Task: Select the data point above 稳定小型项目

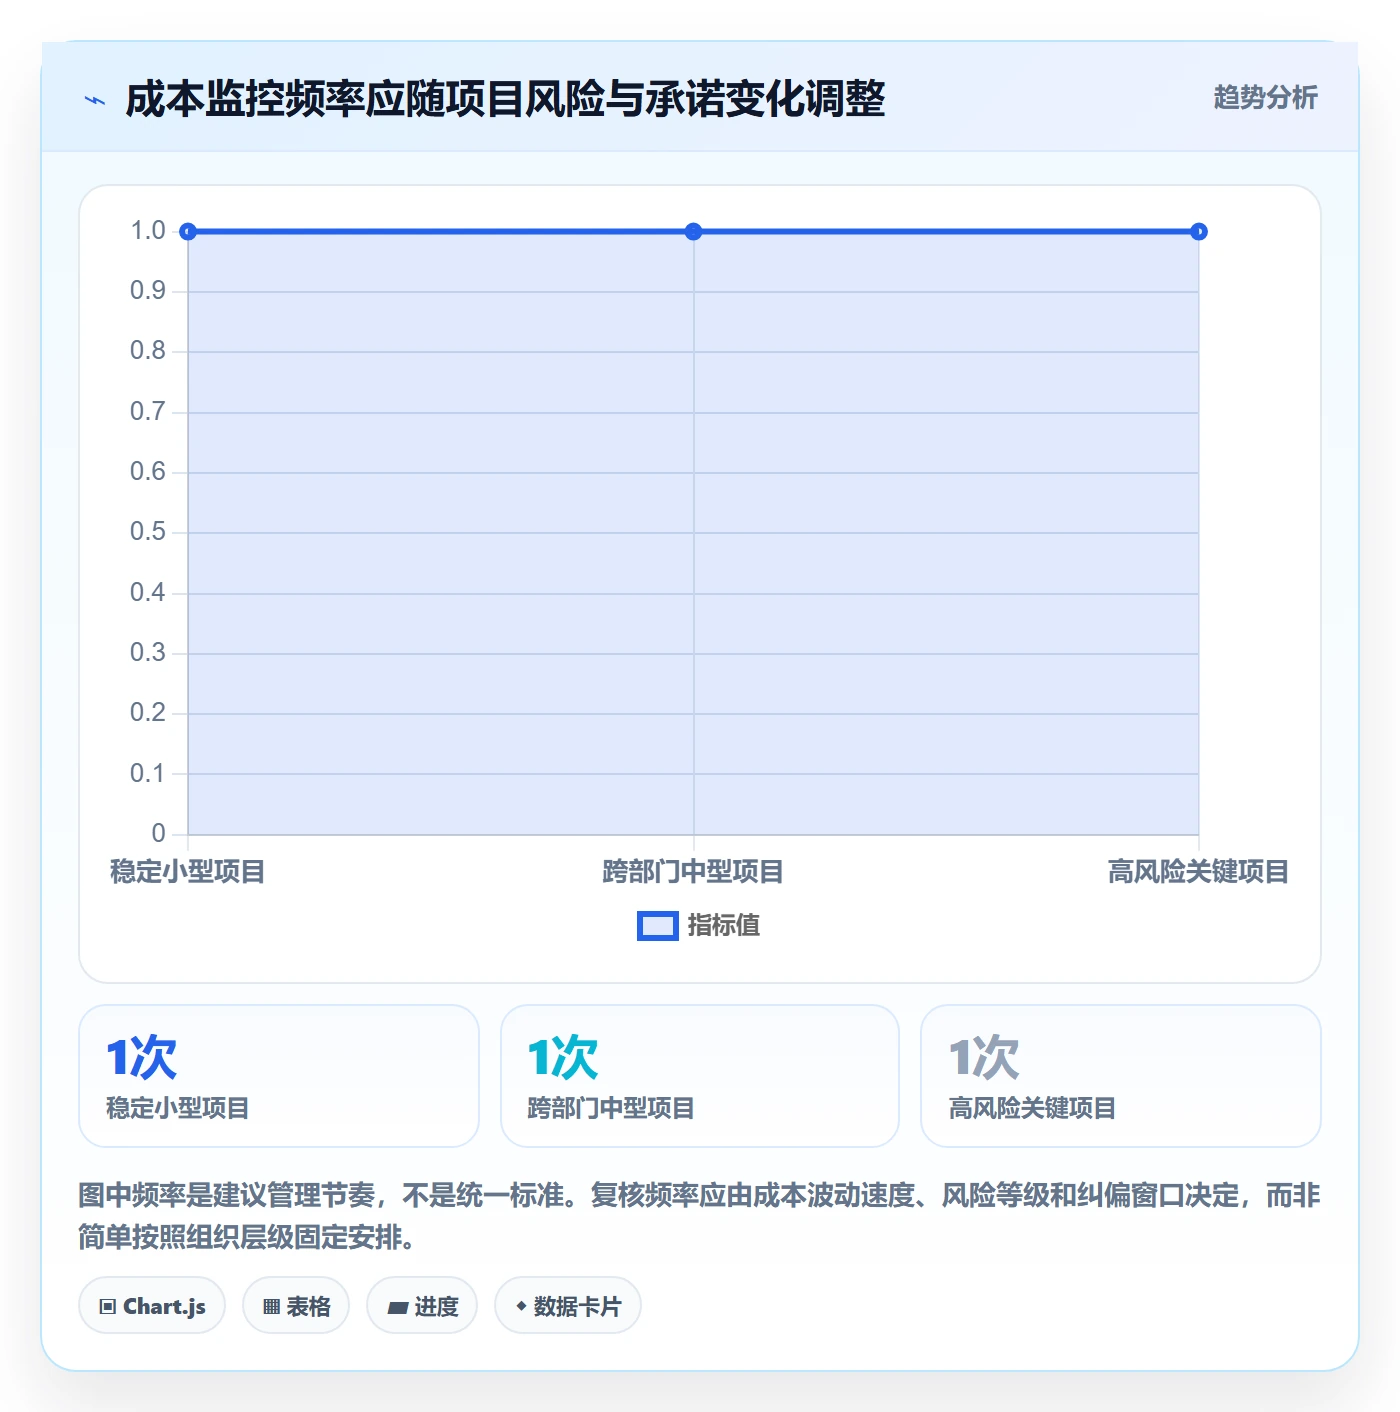Action: click(x=188, y=232)
